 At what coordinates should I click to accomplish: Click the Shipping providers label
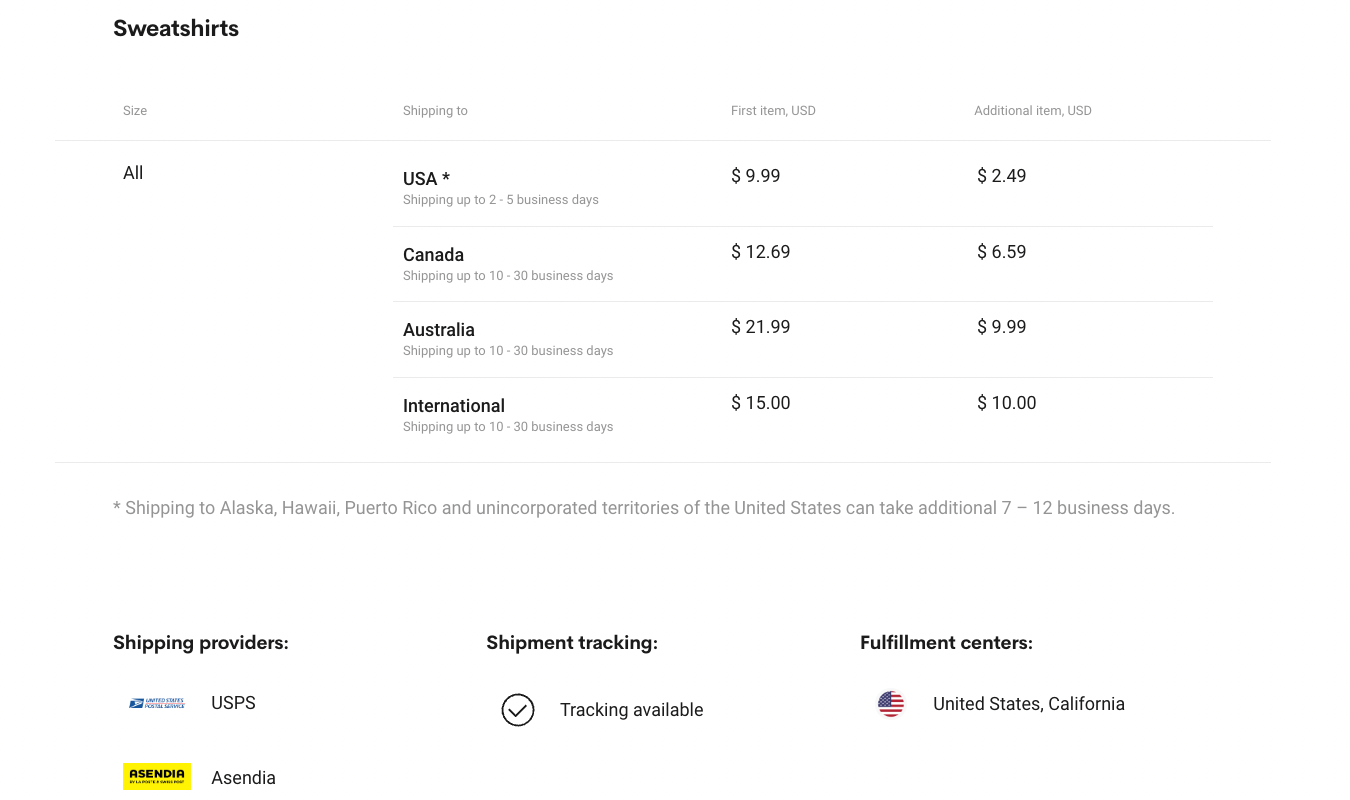click(x=200, y=642)
